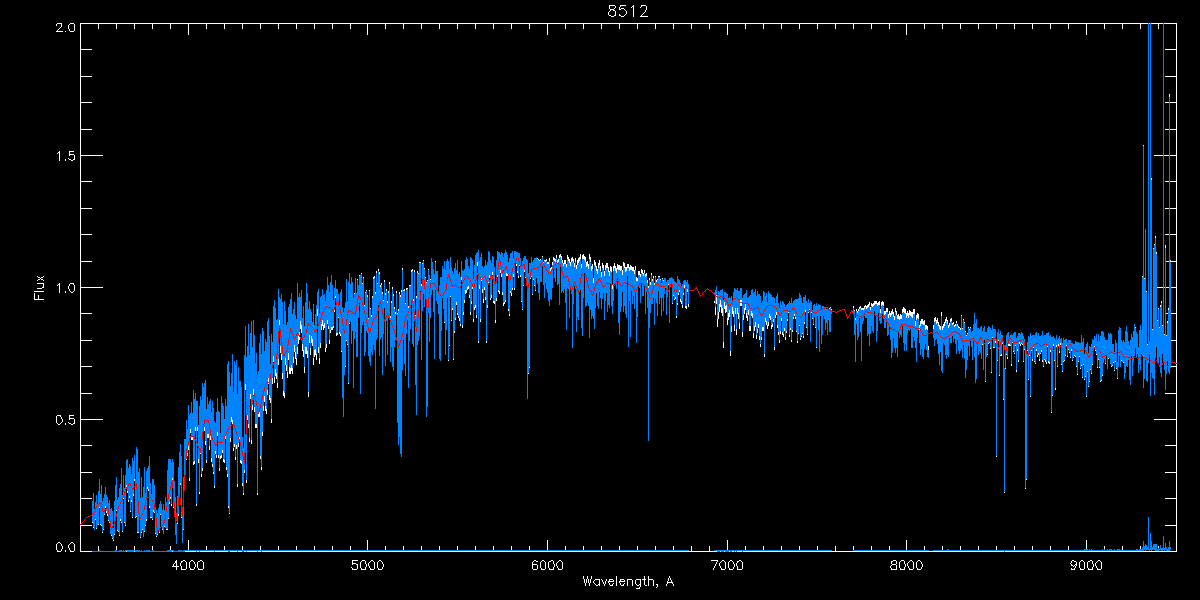
Task: Select the 4000 x-axis tick label
Action: point(188,565)
